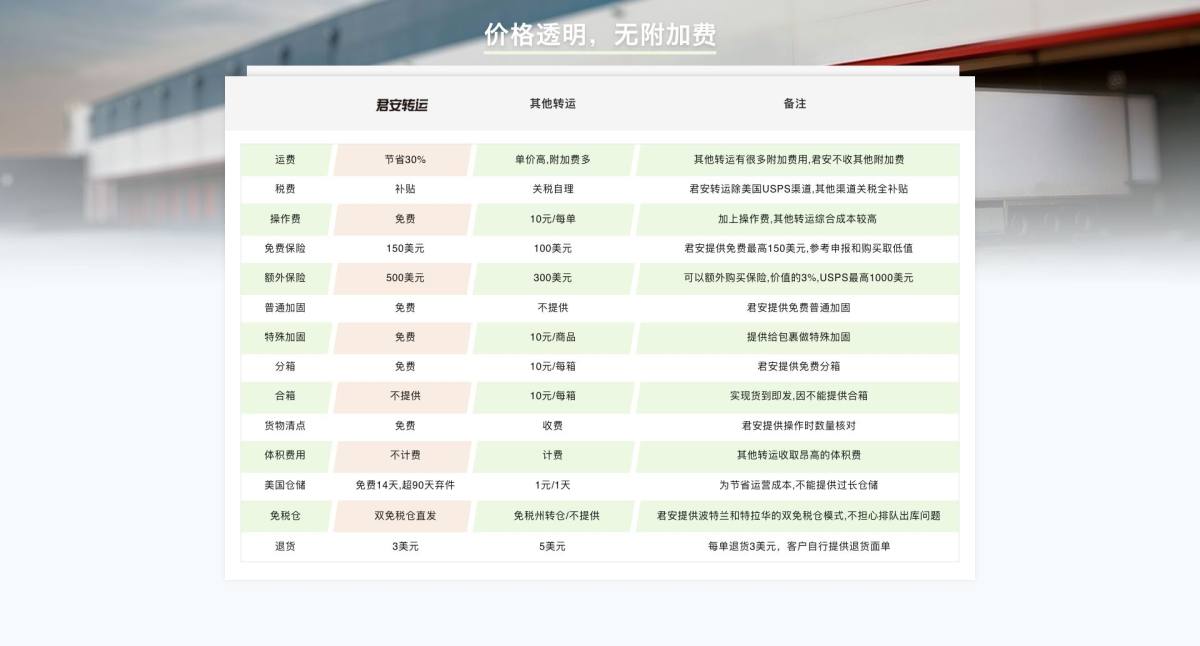
Task: Select the 退货 row's 3美元 value
Action: click(x=404, y=546)
